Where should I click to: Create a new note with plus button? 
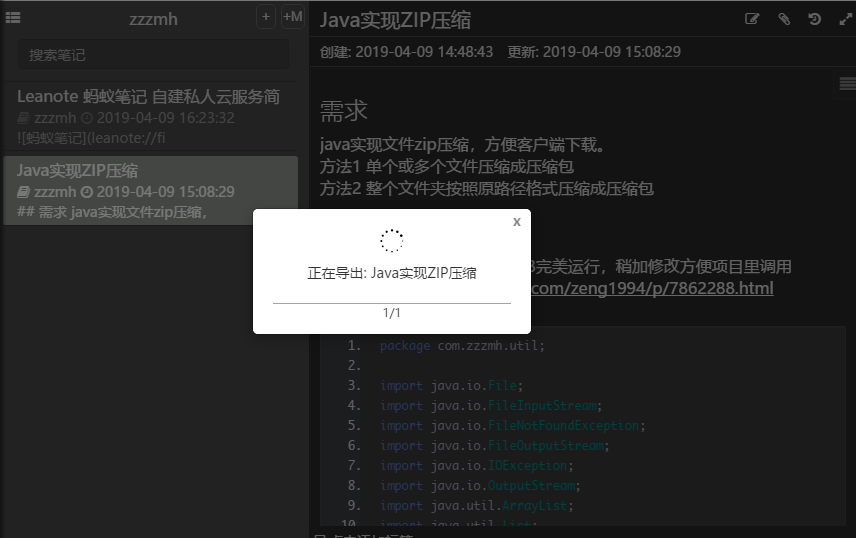266,17
